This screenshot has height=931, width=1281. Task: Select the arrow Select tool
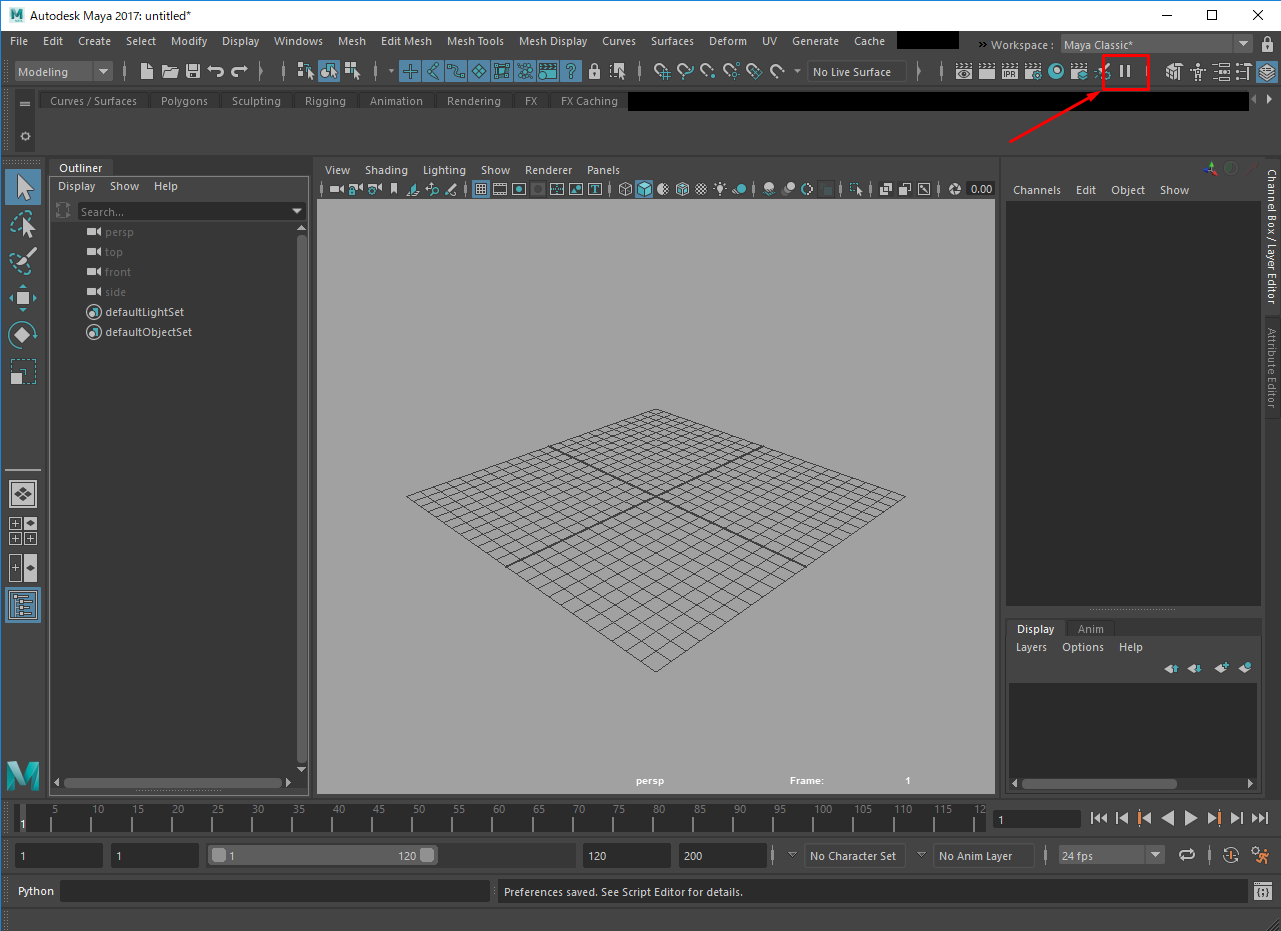23,187
